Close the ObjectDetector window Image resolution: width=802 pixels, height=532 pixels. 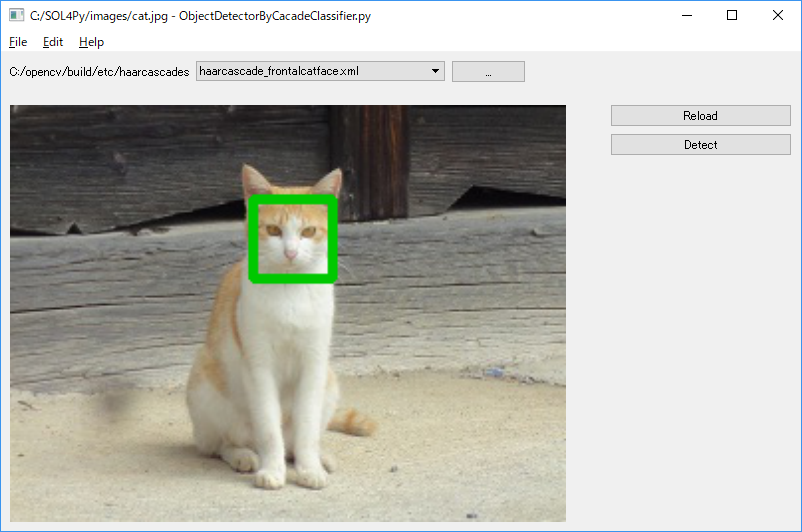click(777, 15)
